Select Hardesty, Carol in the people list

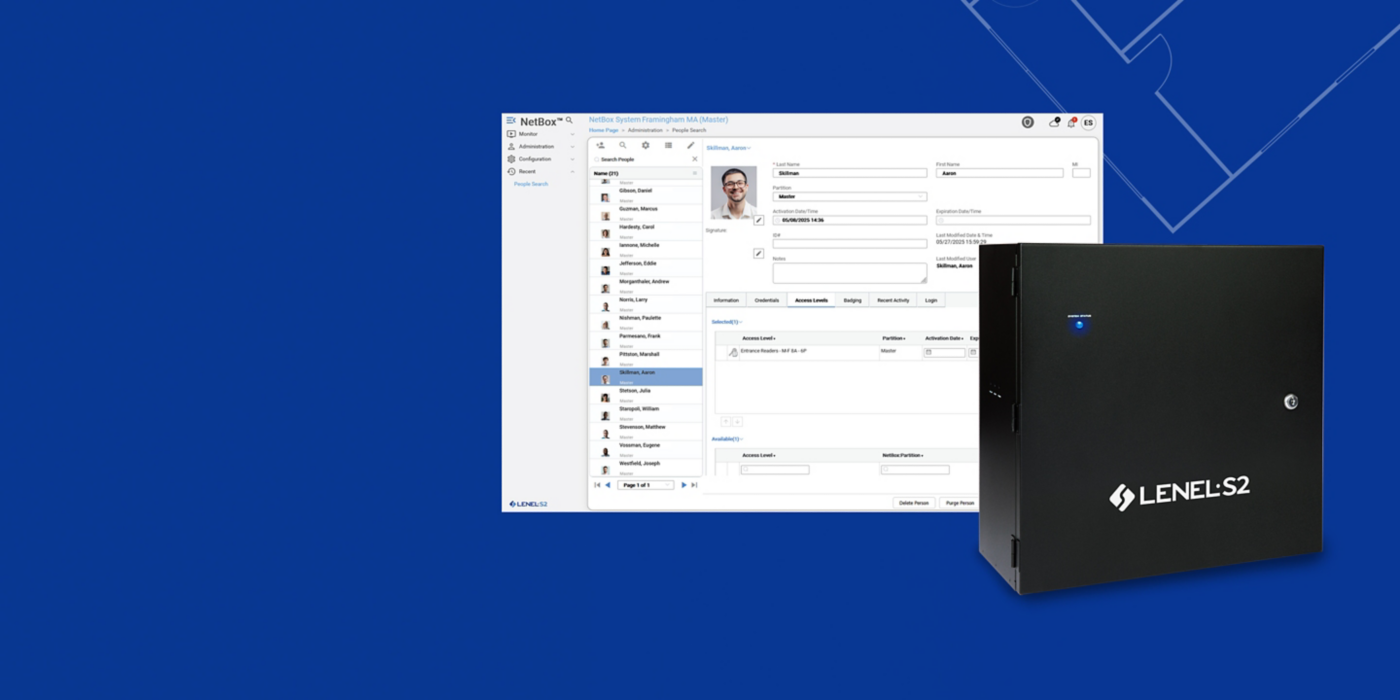point(646,231)
